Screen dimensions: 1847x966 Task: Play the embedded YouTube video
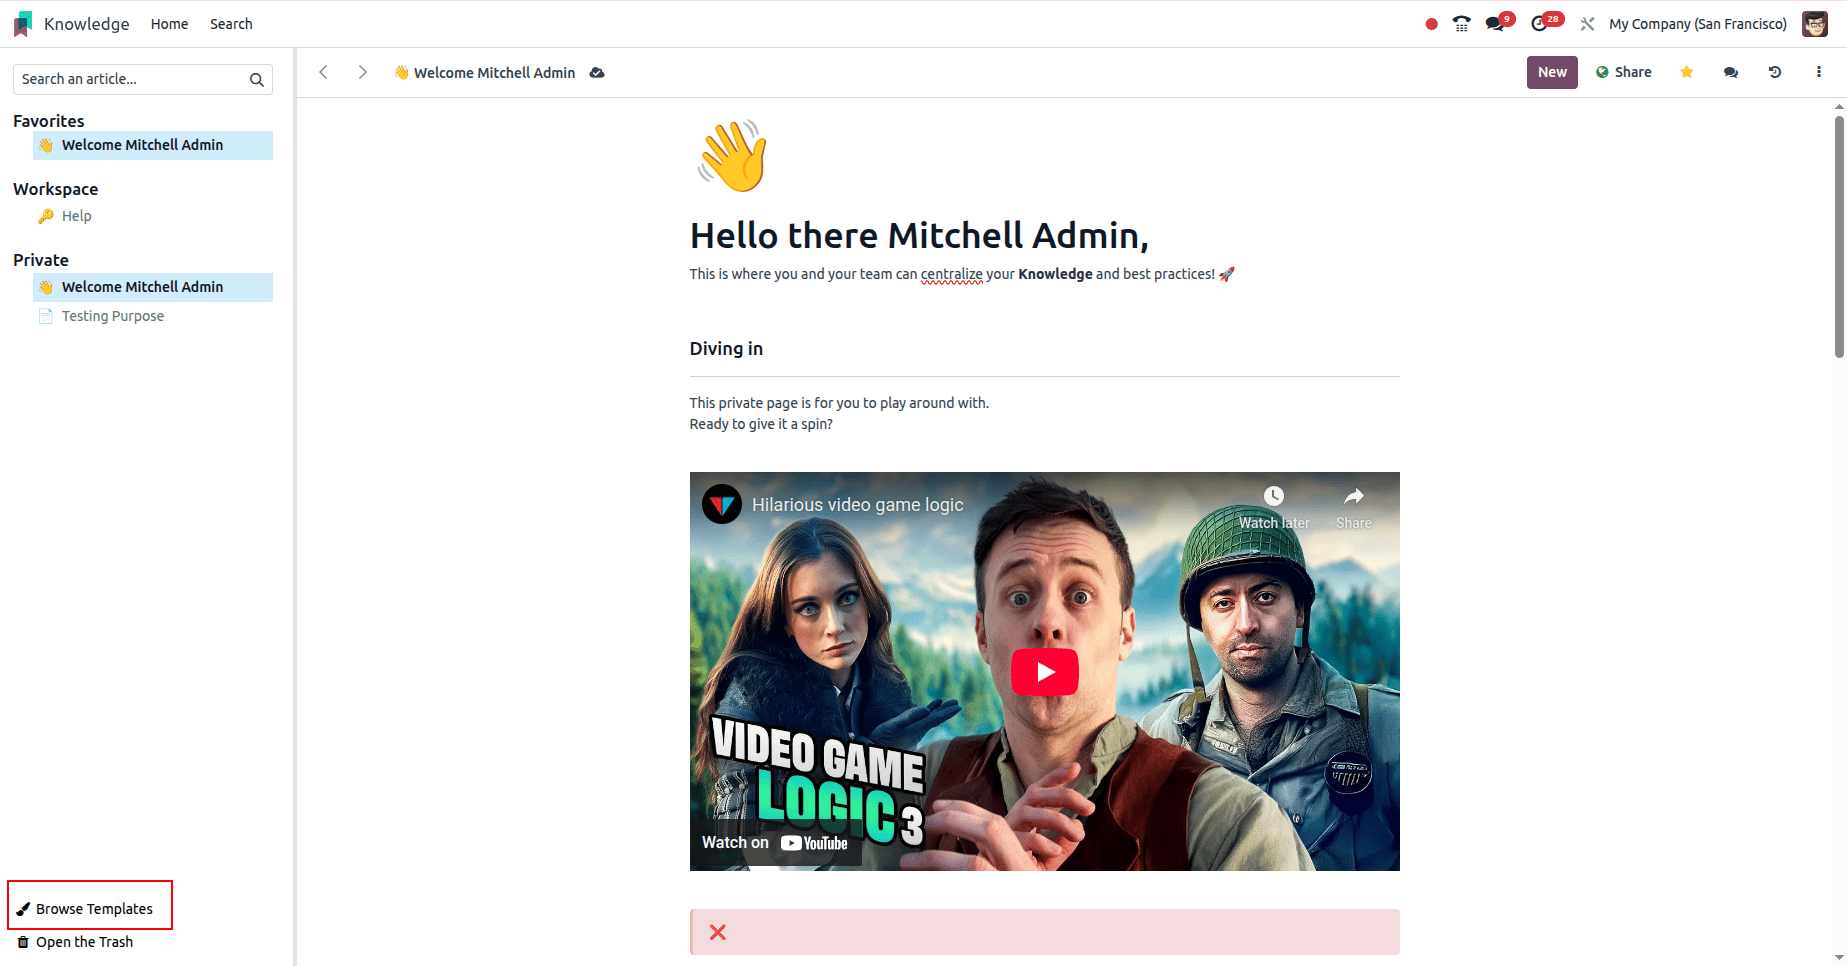pos(1045,672)
